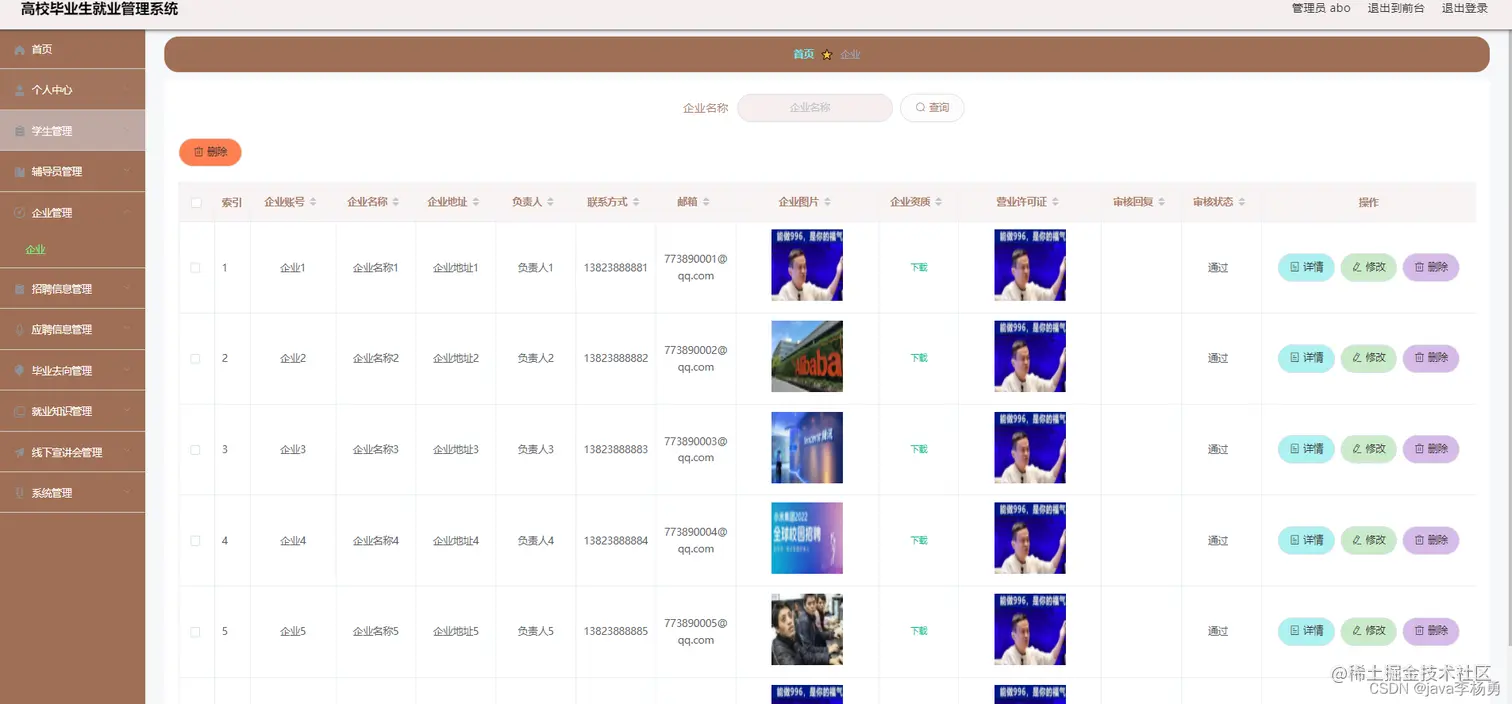Sort by the 企业地址 column sort arrows
Viewport: 1512px width, 704px height.
pyautogui.click(x=476, y=202)
